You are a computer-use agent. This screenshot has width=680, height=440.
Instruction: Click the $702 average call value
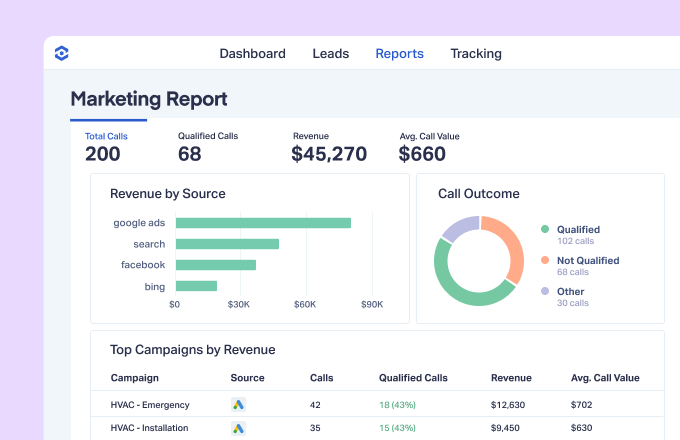pos(582,405)
